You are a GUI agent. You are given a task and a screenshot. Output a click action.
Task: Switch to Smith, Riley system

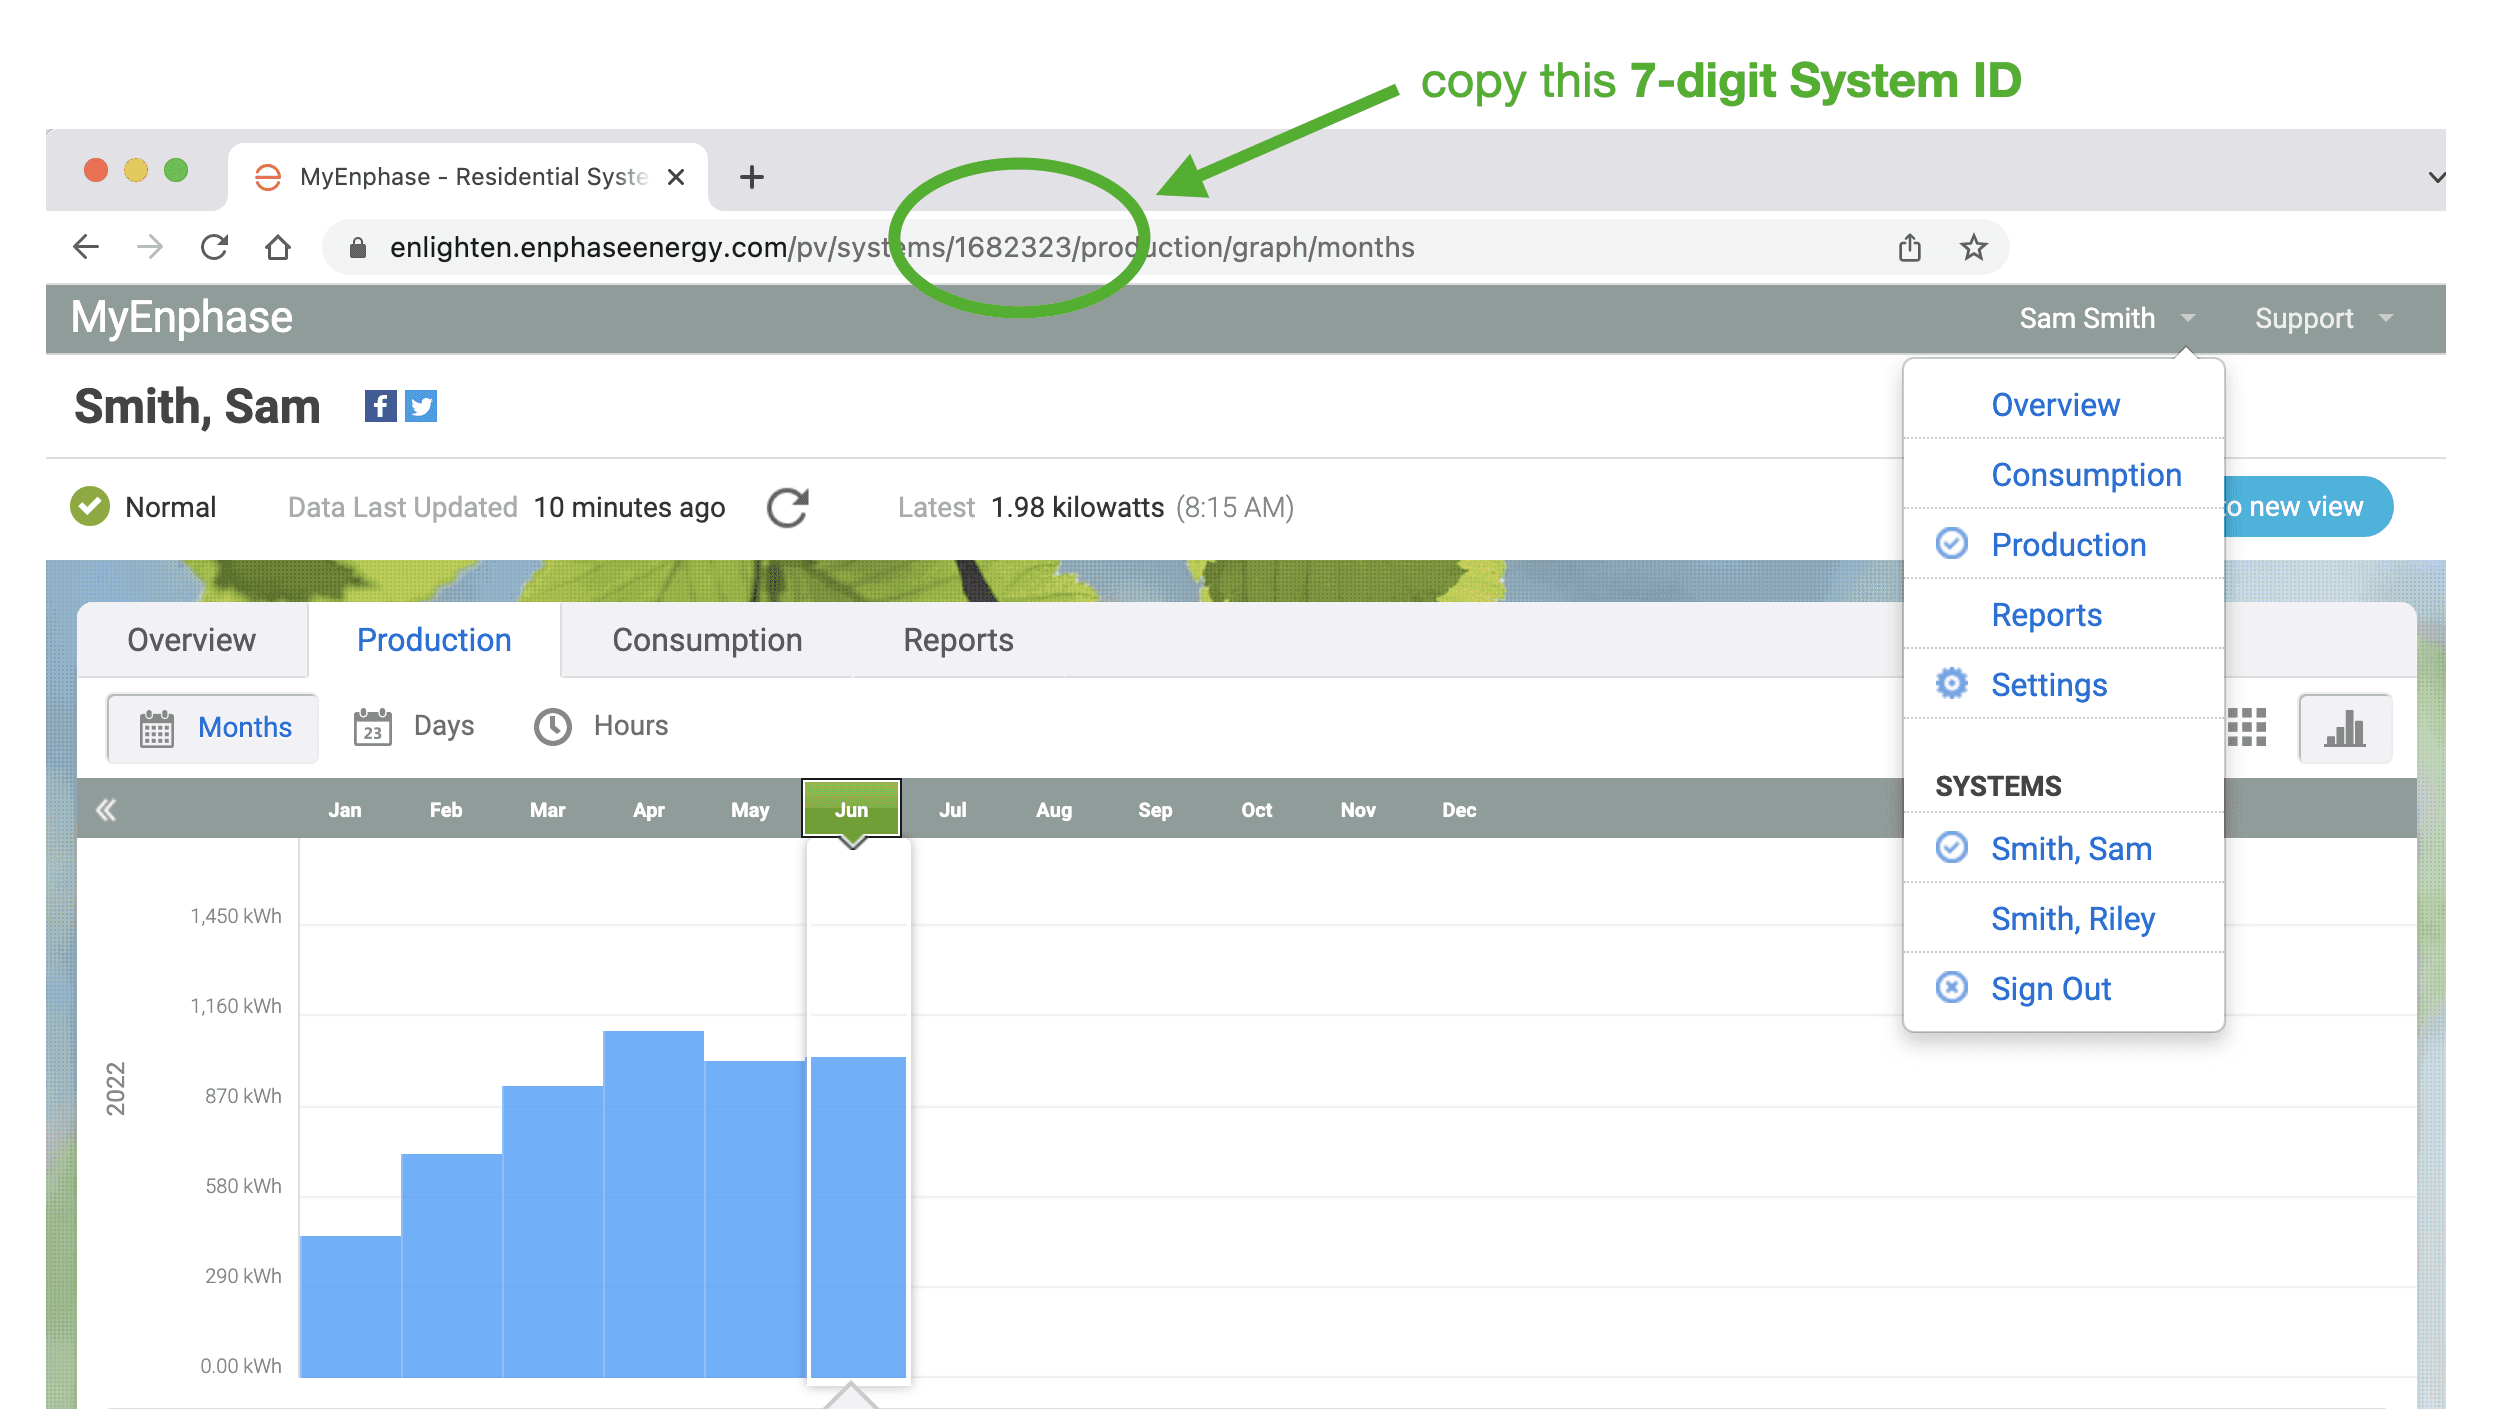coord(2072,919)
